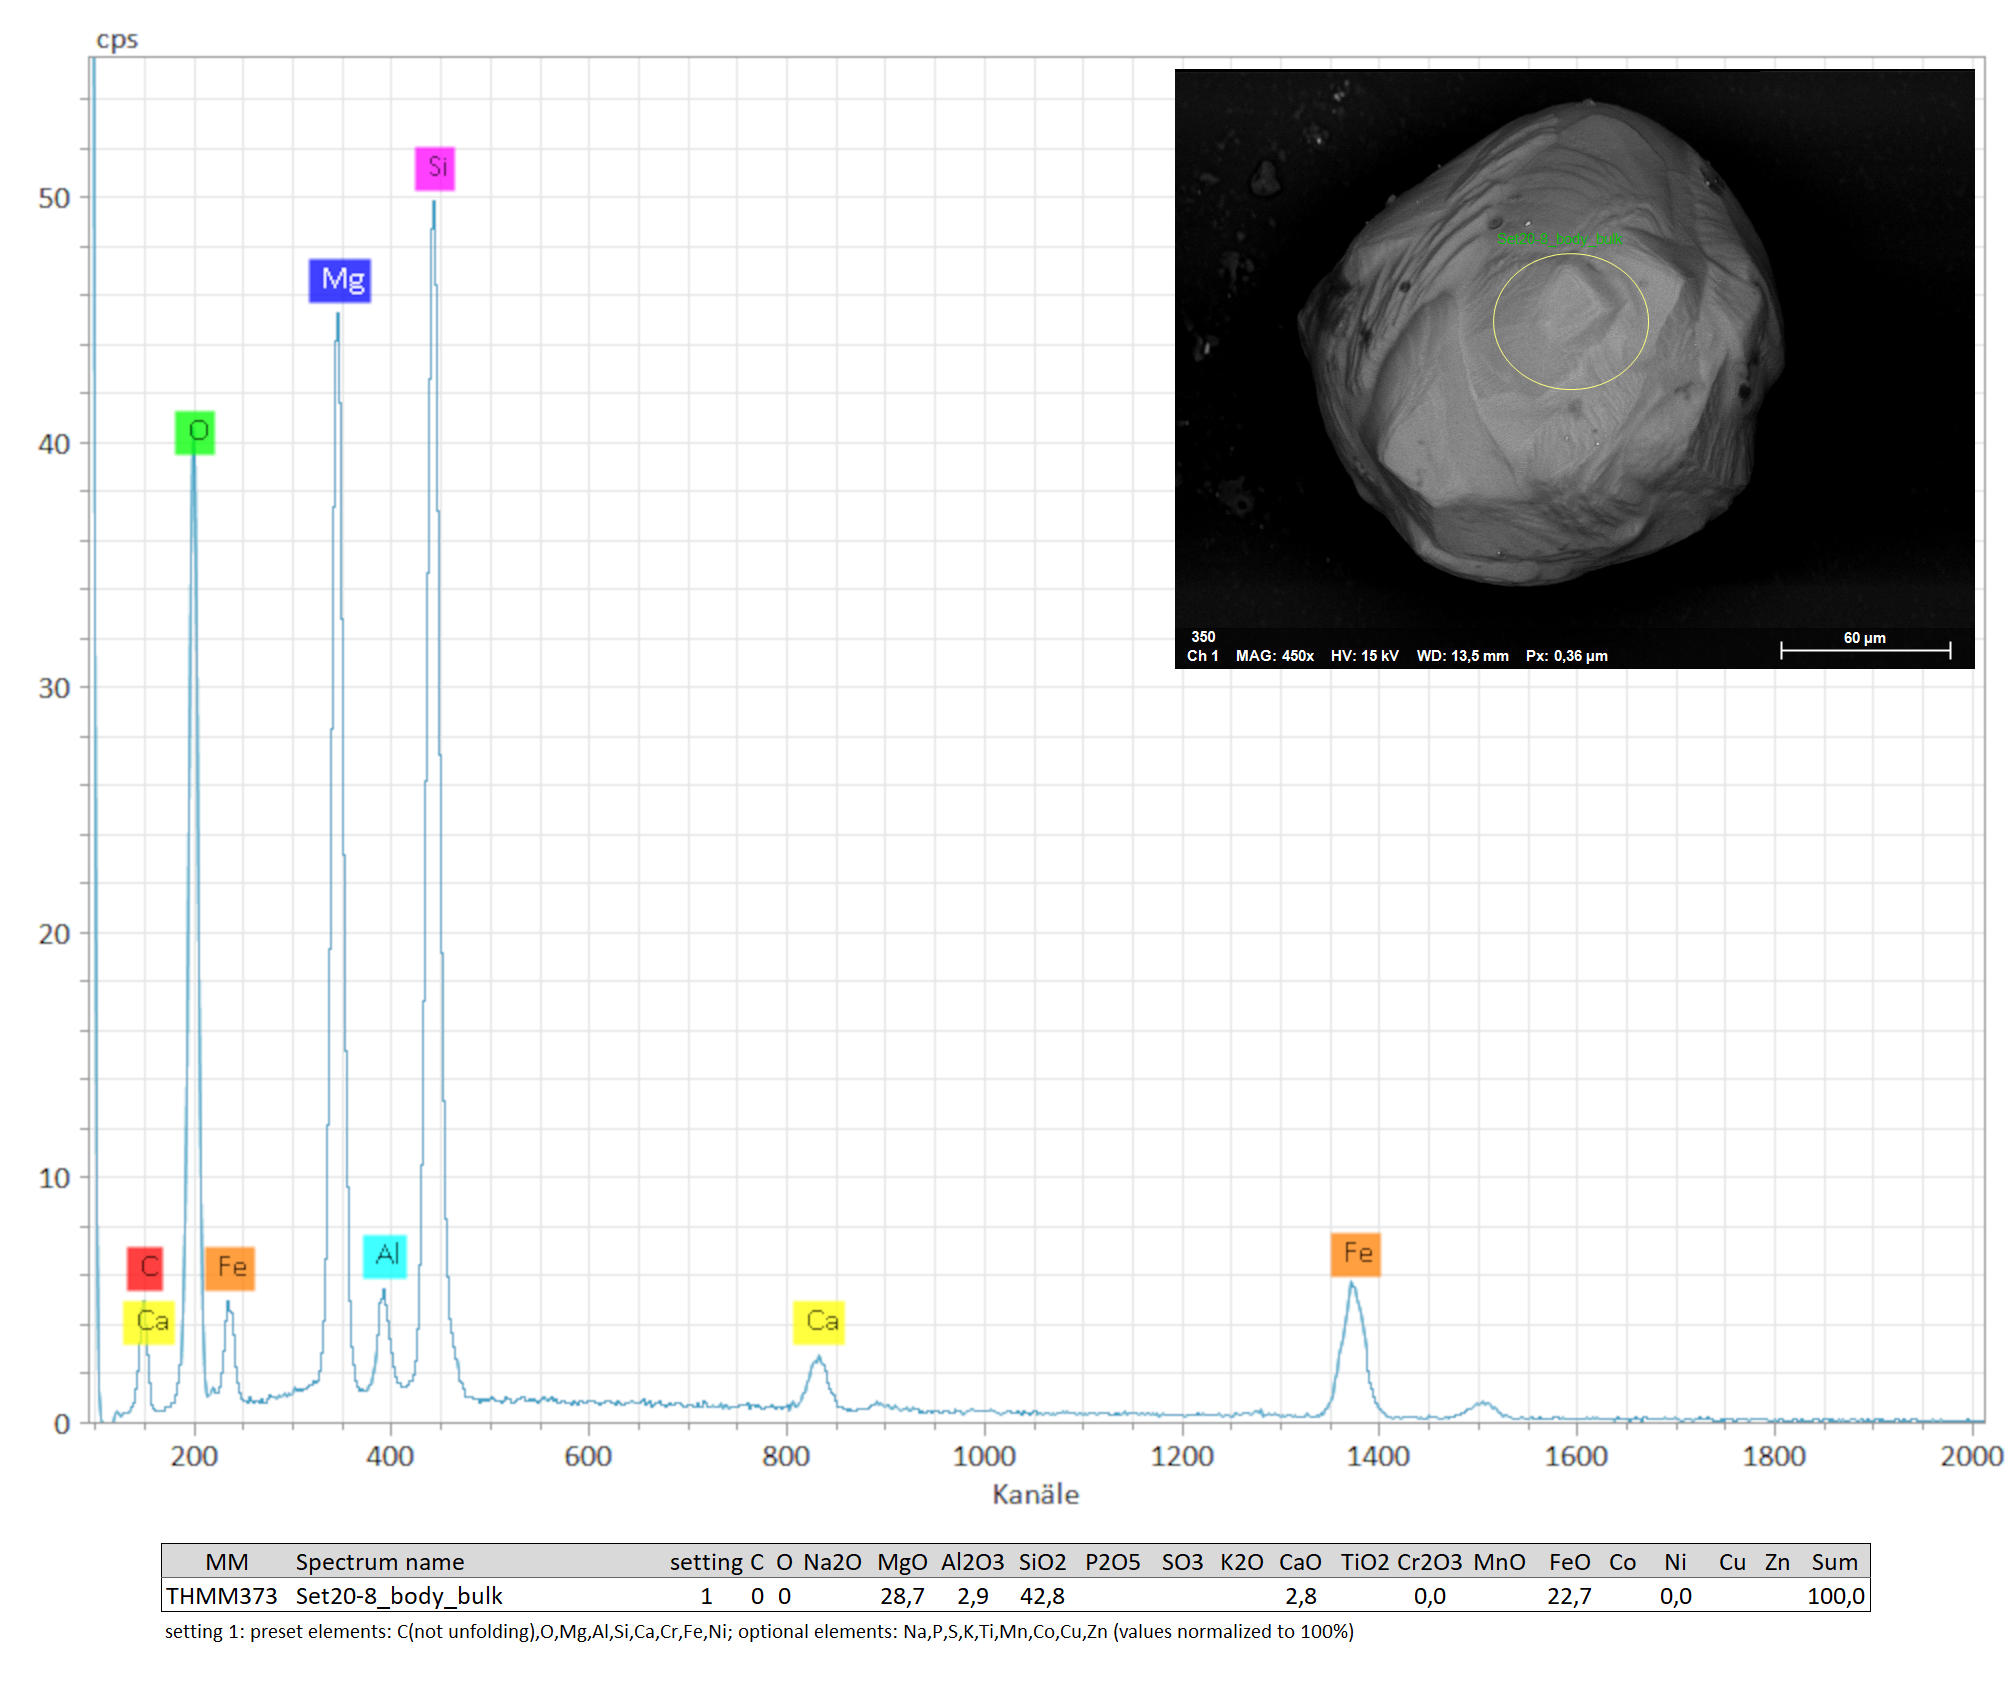Click the red C element label
2016x1692 pixels.
145,1268
